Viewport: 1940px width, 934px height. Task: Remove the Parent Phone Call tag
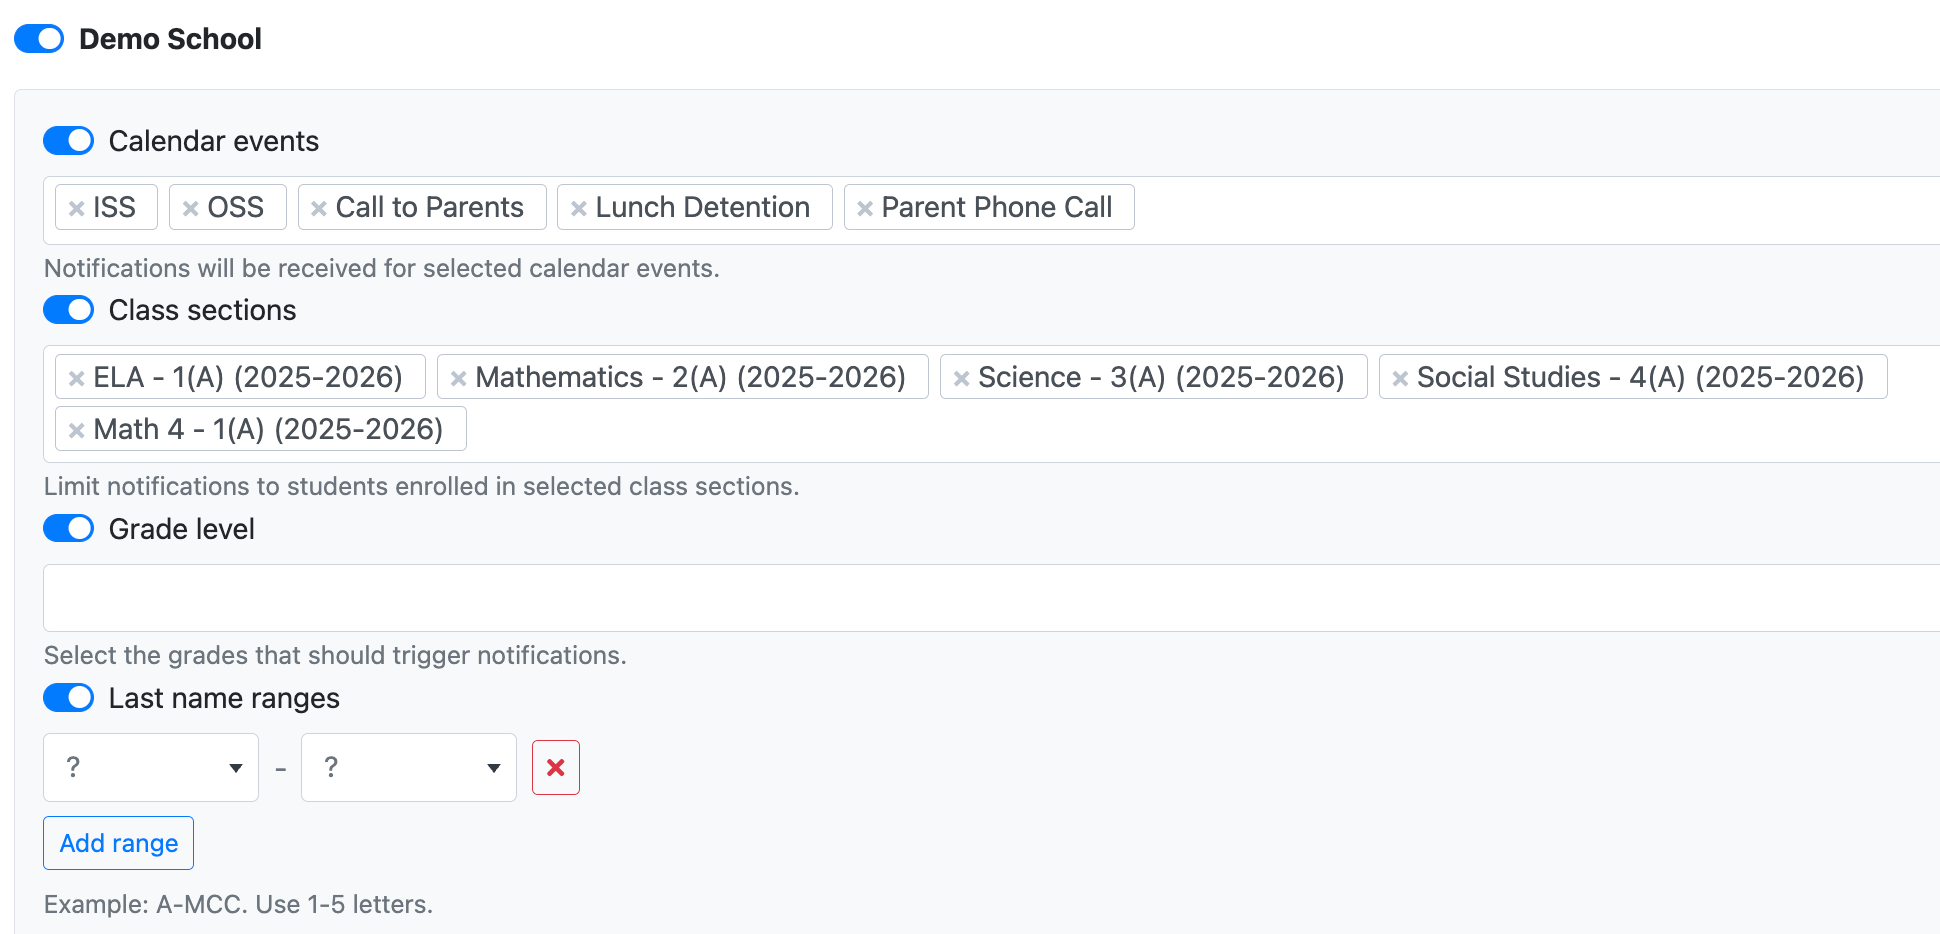coord(865,208)
